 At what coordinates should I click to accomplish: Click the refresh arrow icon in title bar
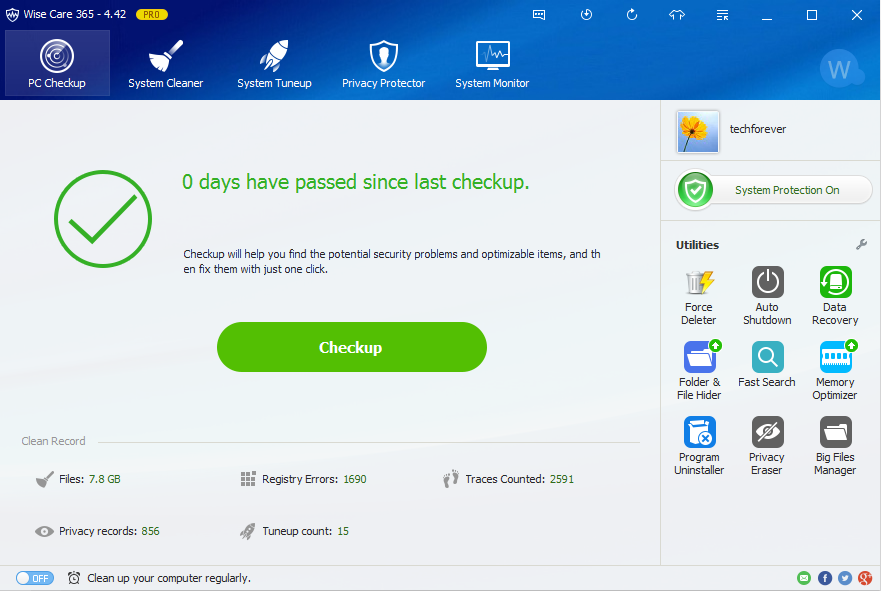coord(632,15)
